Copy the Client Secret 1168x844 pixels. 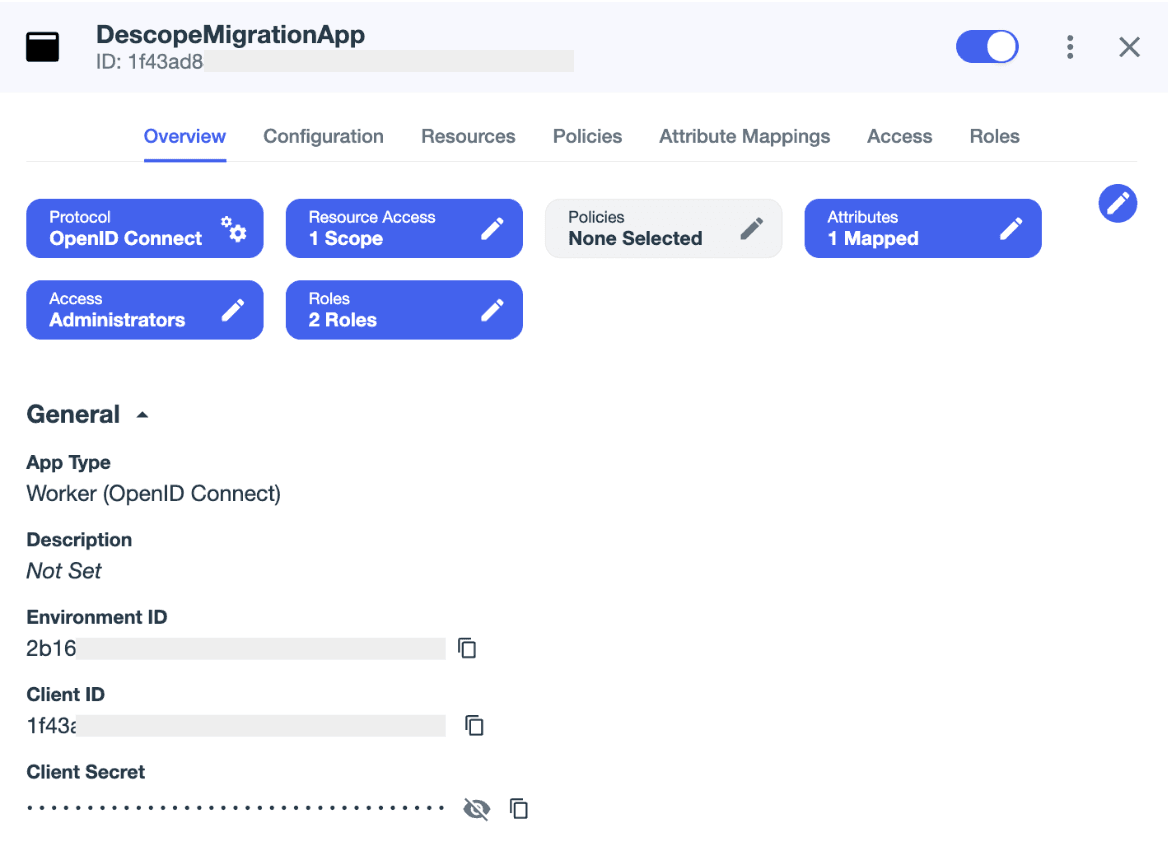tap(518, 808)
